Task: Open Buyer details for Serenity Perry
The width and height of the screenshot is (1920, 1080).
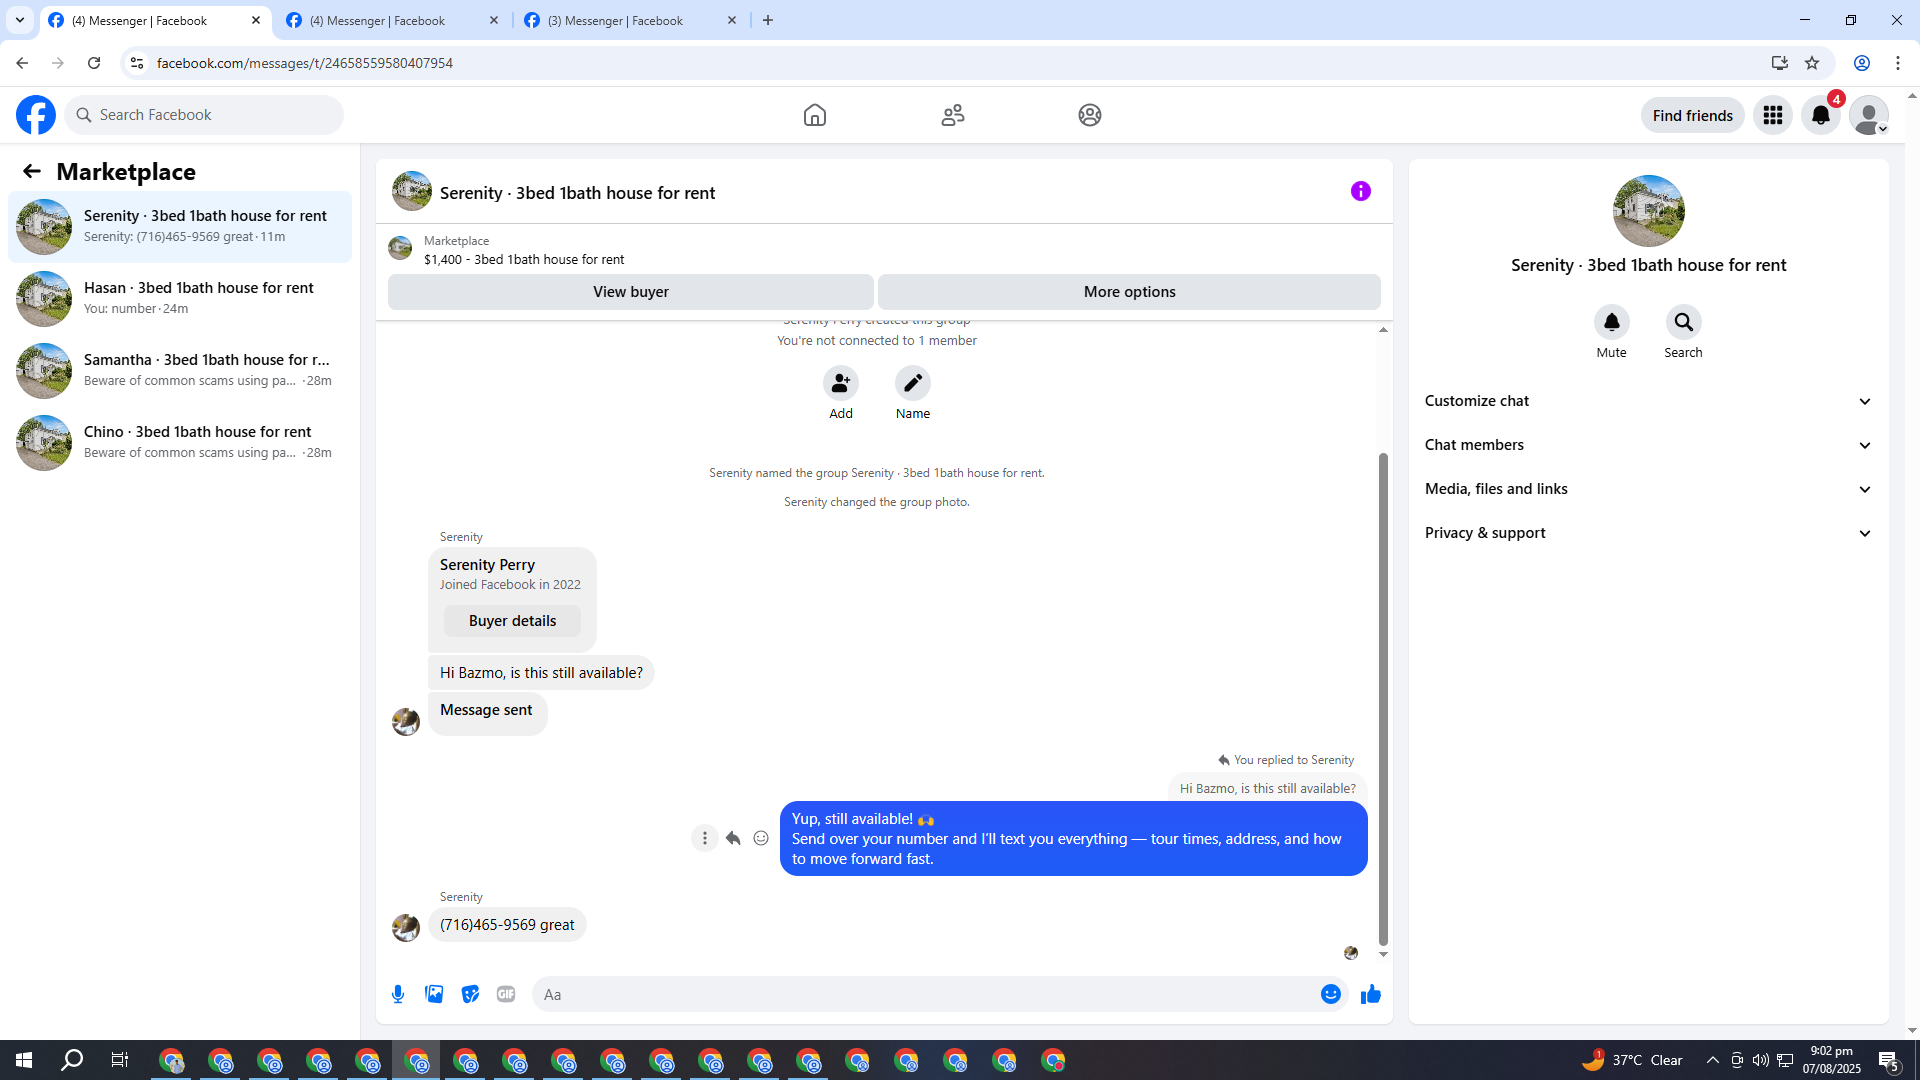Action: (512, 621)
